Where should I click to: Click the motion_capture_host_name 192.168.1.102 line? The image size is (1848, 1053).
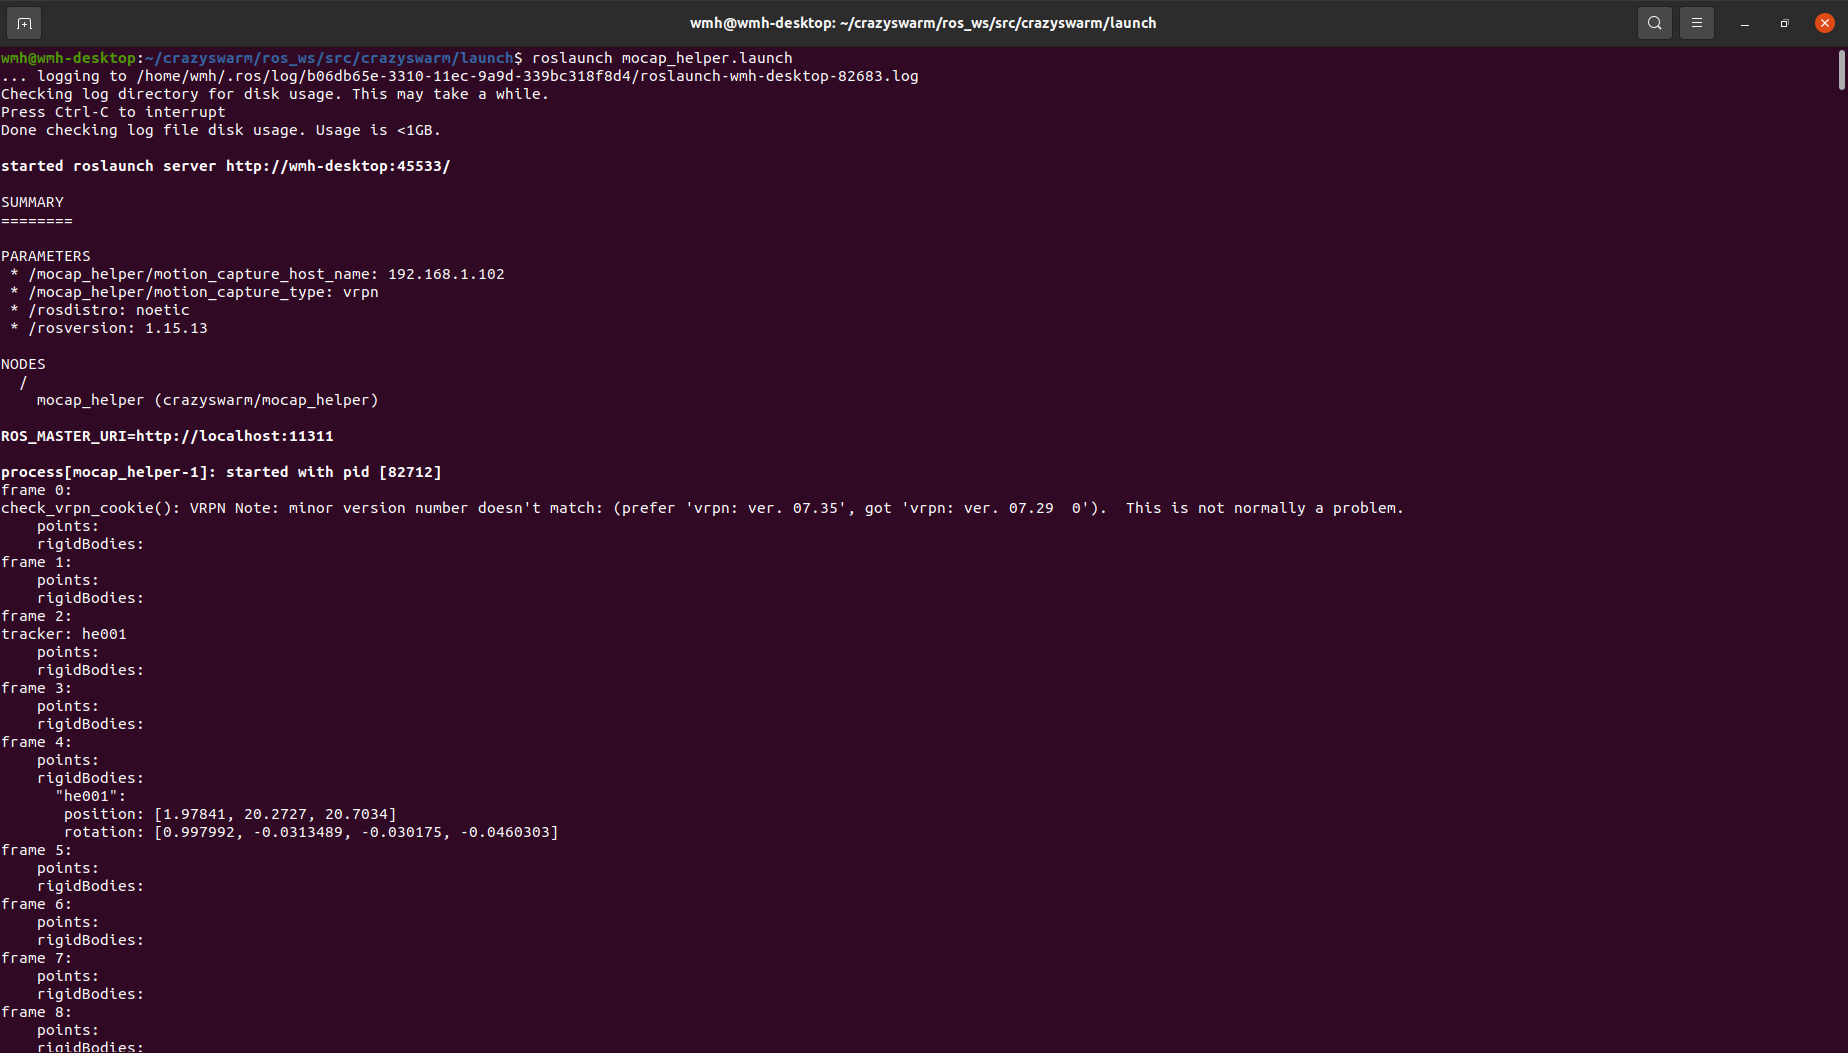click(258, 274)
